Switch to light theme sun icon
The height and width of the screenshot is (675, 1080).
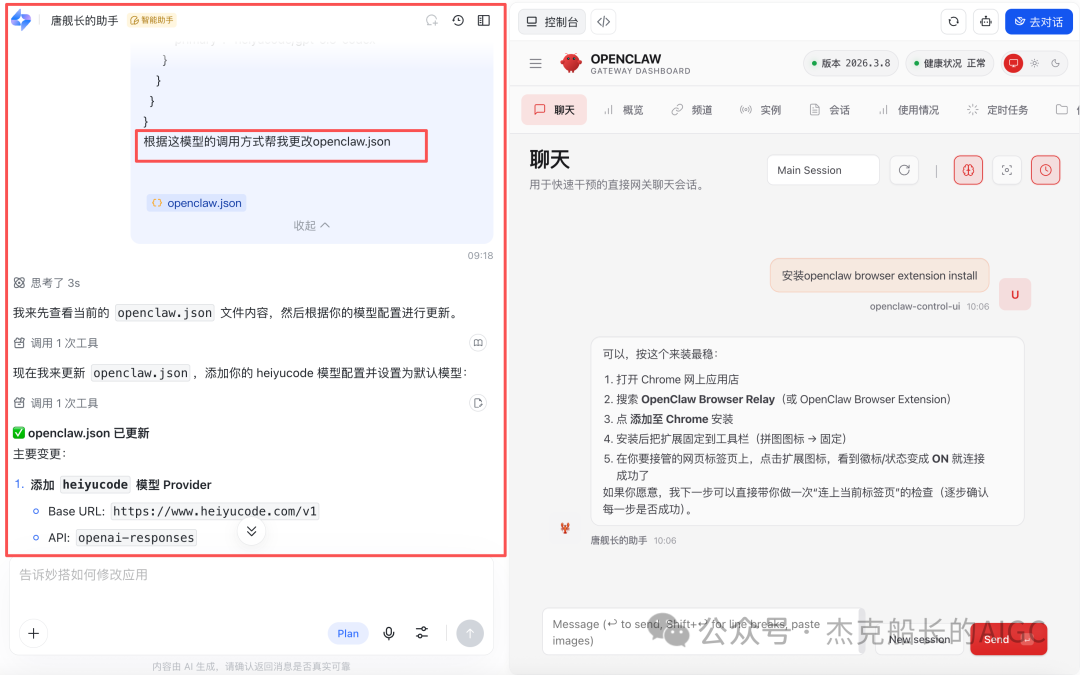point(1035,63)
